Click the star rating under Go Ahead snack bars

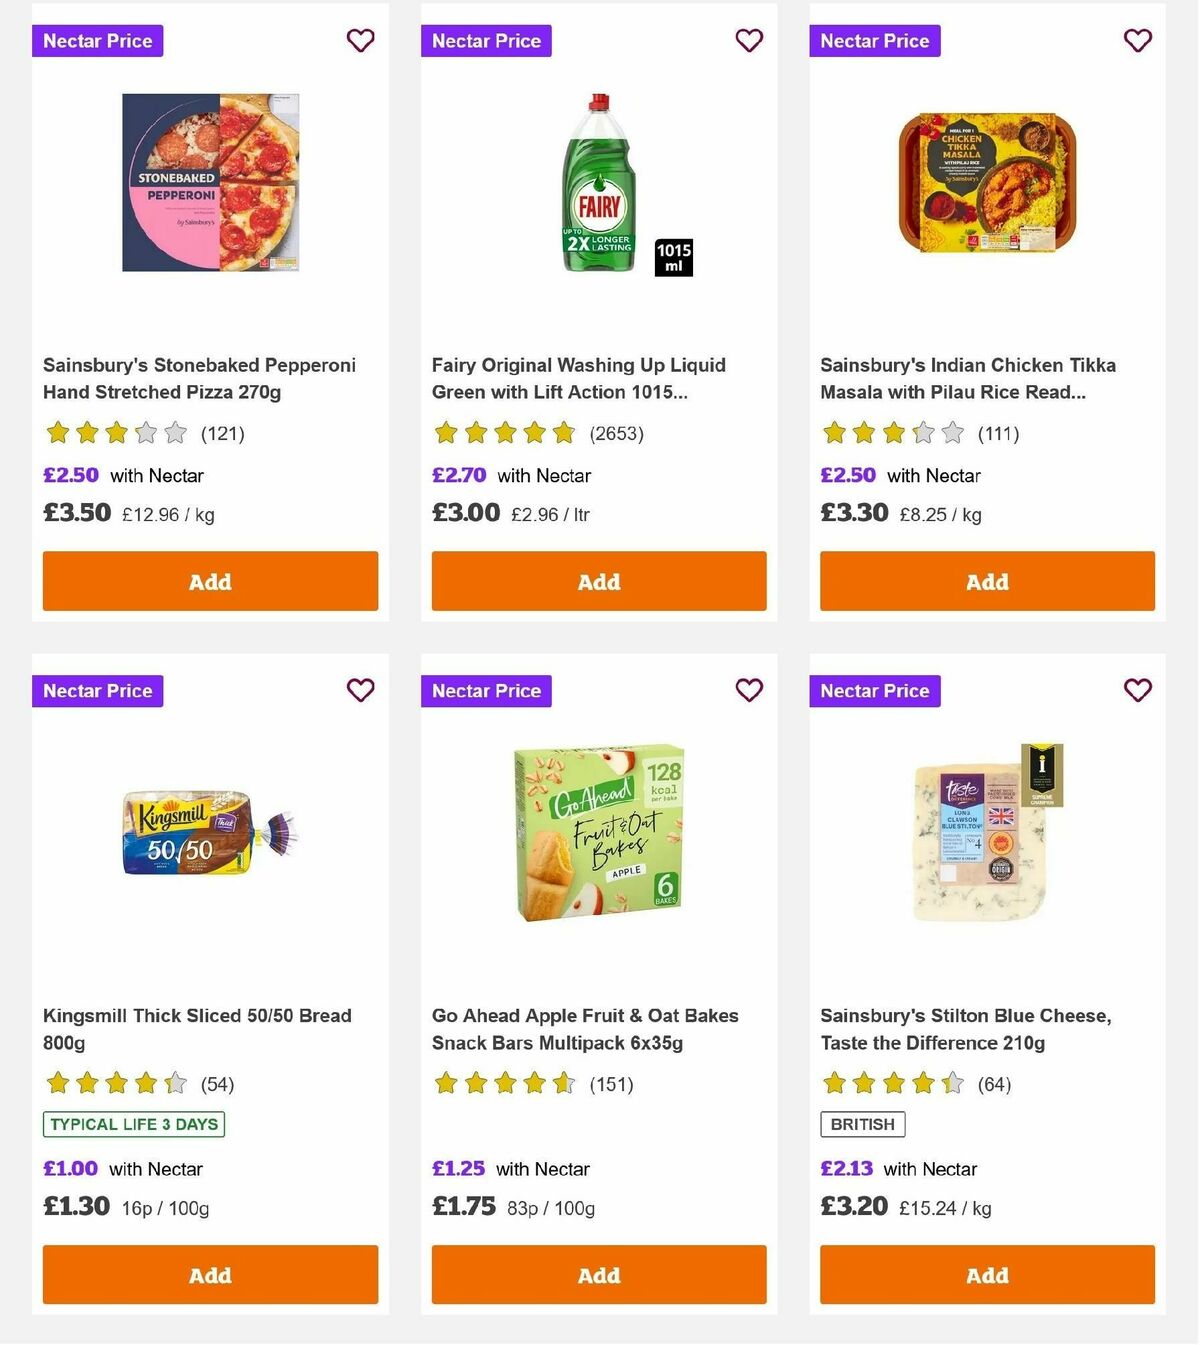[x=505, y=1083]
